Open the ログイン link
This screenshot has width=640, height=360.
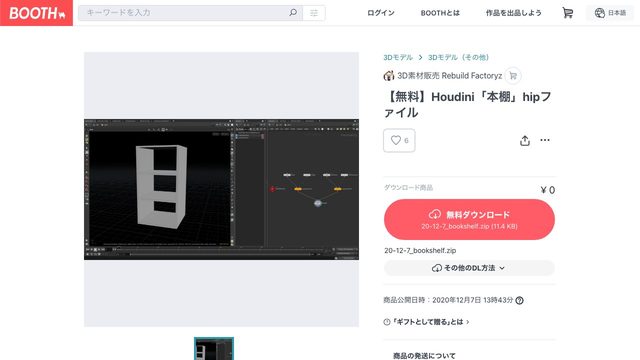click(380, 13)
